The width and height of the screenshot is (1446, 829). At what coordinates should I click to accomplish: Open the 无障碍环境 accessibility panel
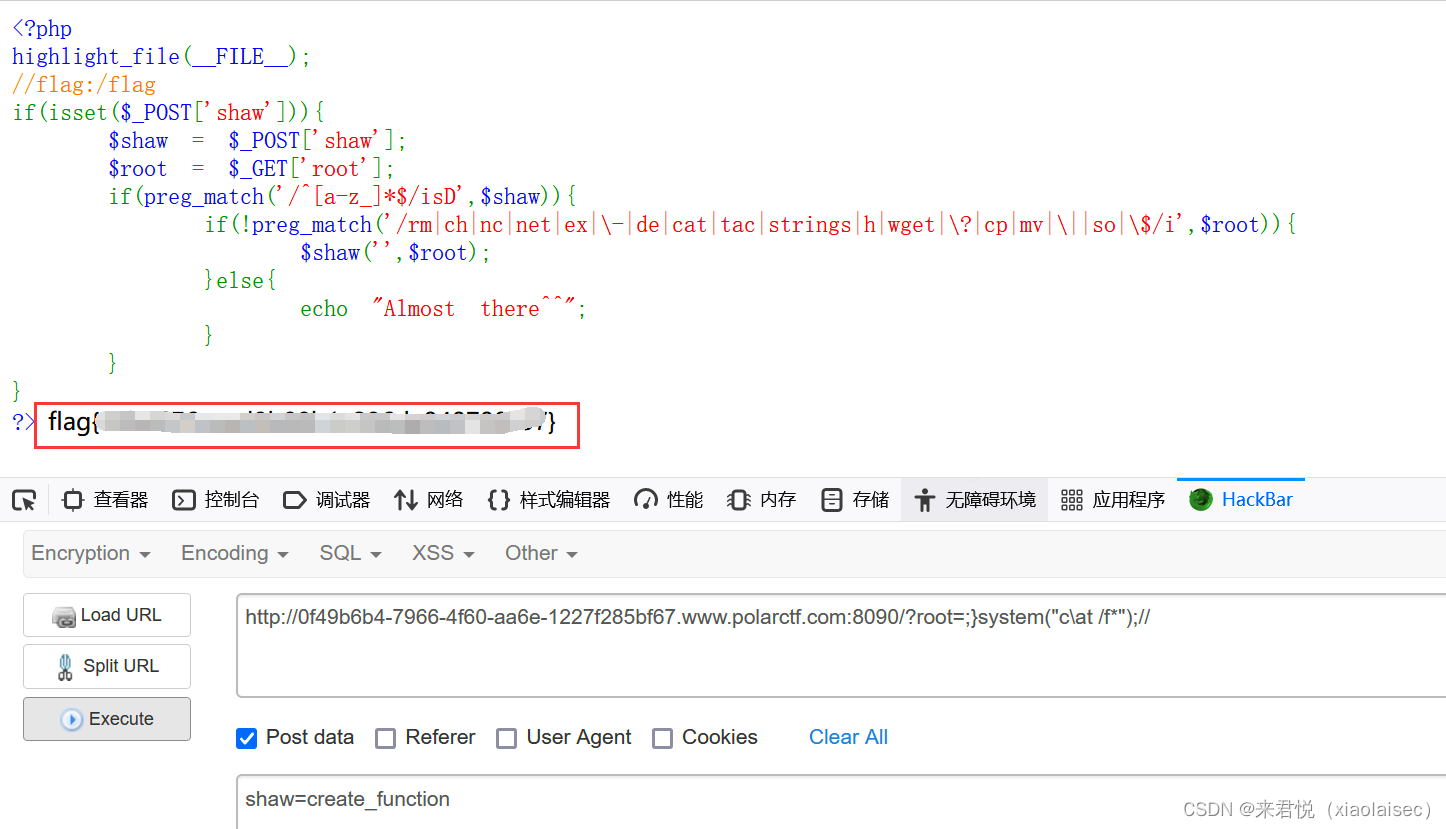pos(973,499)
